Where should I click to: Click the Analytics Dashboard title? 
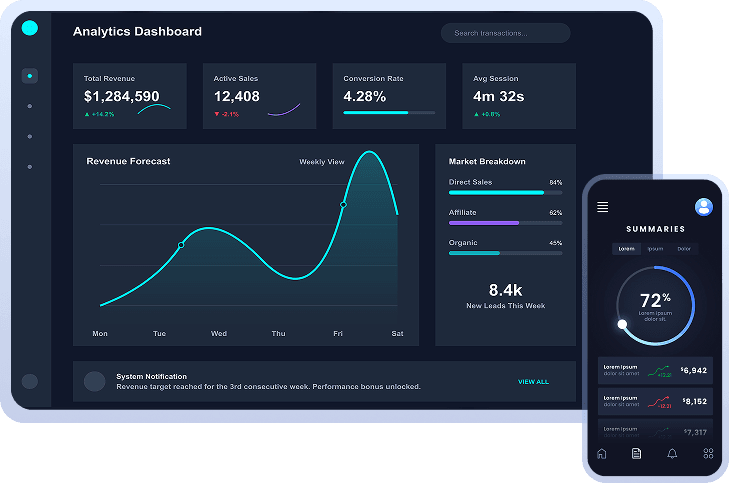[x=137, y=31]
